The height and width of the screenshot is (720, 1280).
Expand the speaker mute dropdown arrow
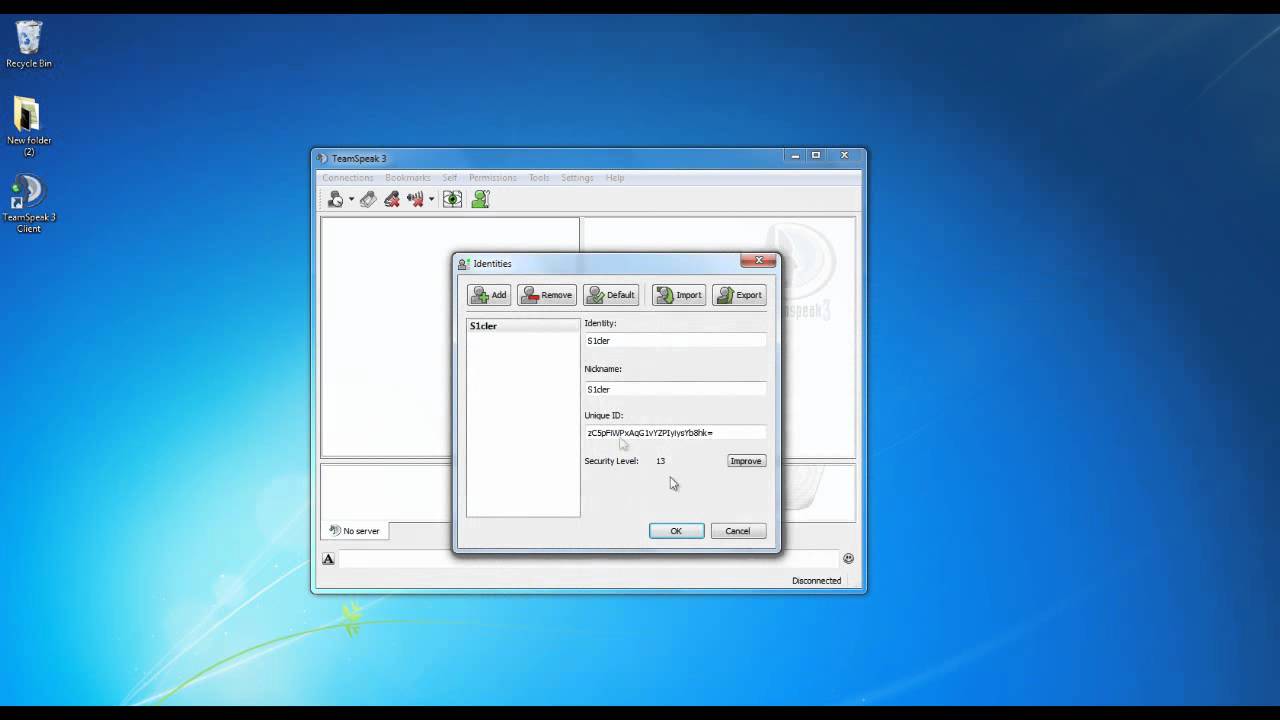431,200
